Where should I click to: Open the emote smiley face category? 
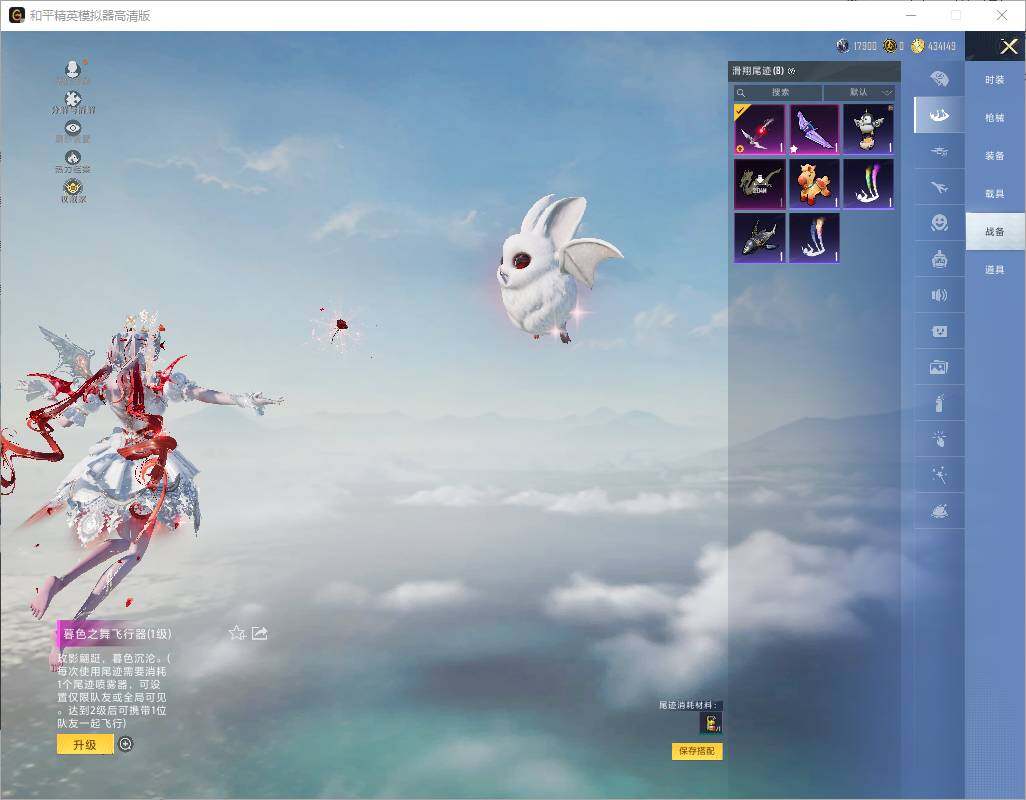click(x=940, y=223)
